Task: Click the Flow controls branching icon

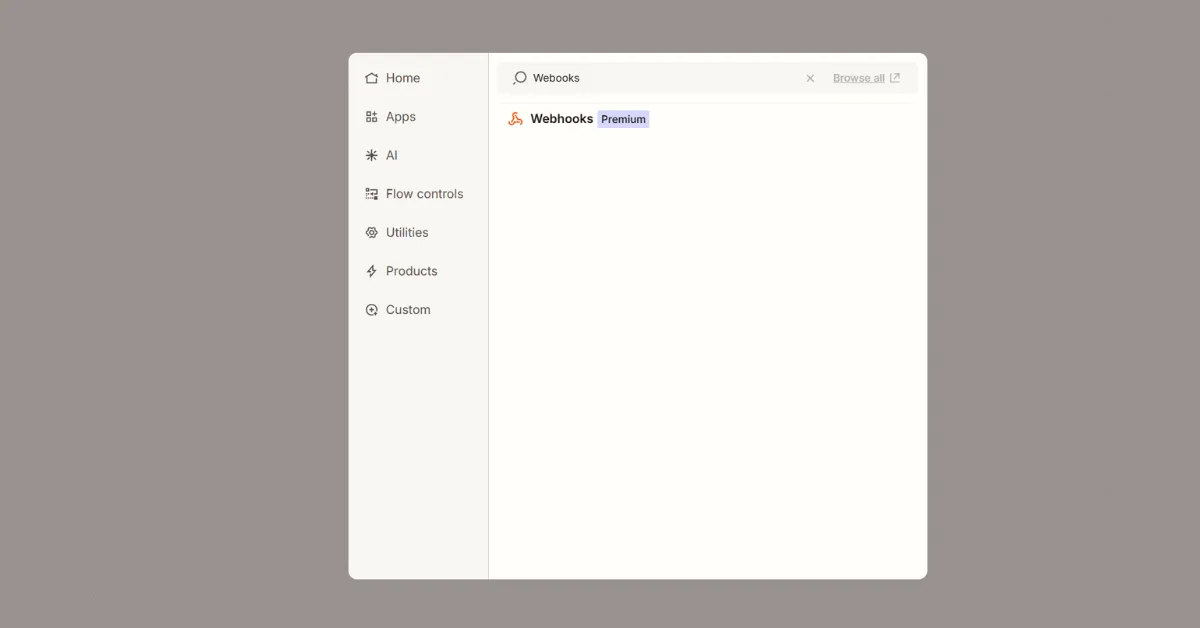Action: point(371,193)
